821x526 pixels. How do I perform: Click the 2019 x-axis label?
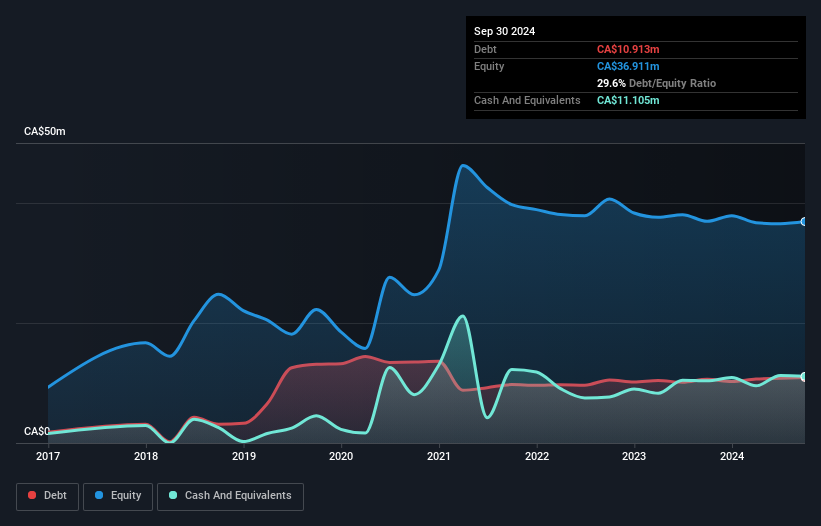coord(244,456)
